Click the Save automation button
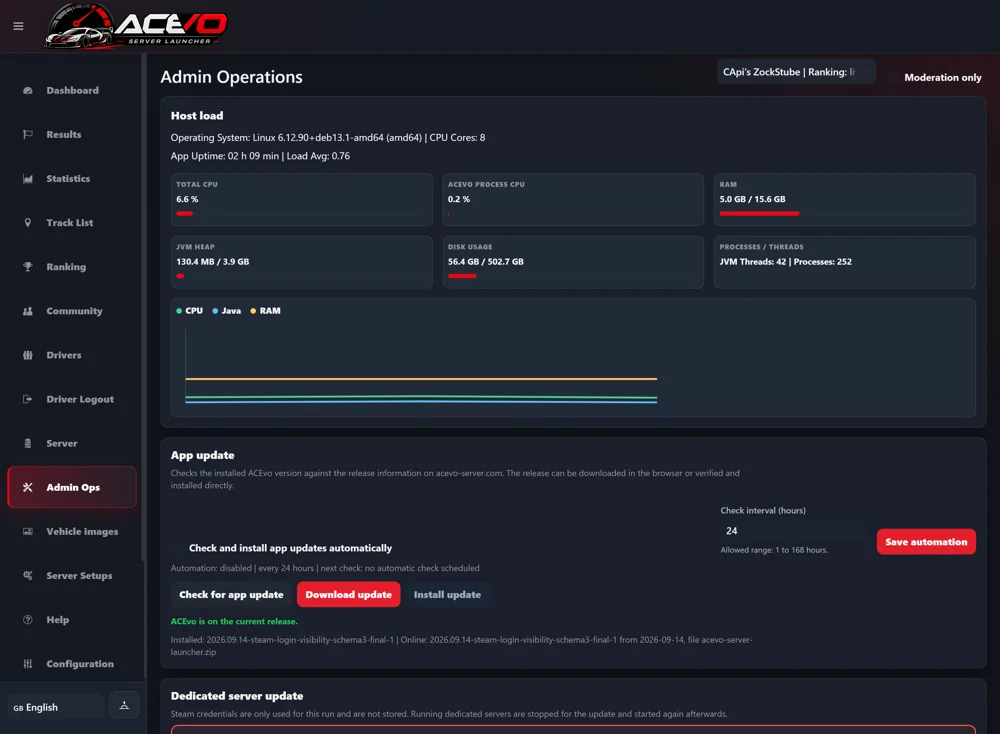The width and height of the screenshot is (1000, 734). [926, 542]
